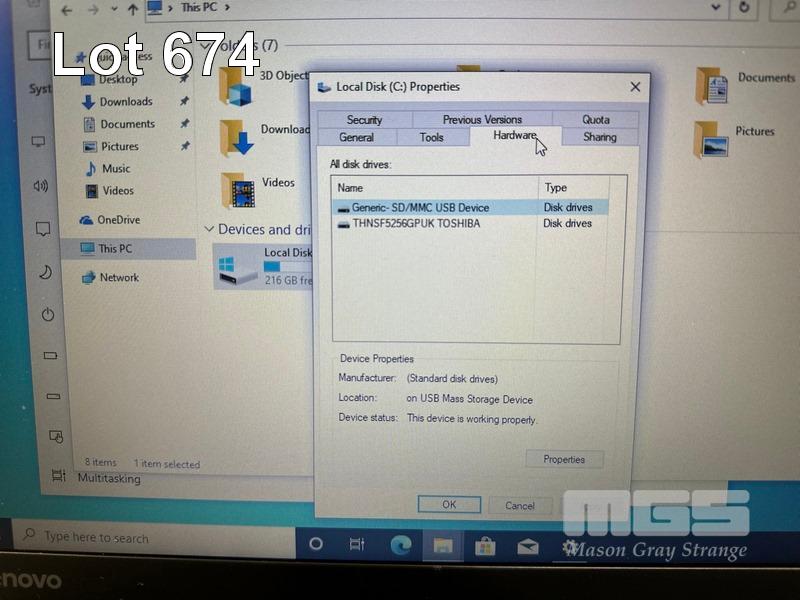
Task: Click the Local Disk drive icon
Action: (x=238, y=270)
